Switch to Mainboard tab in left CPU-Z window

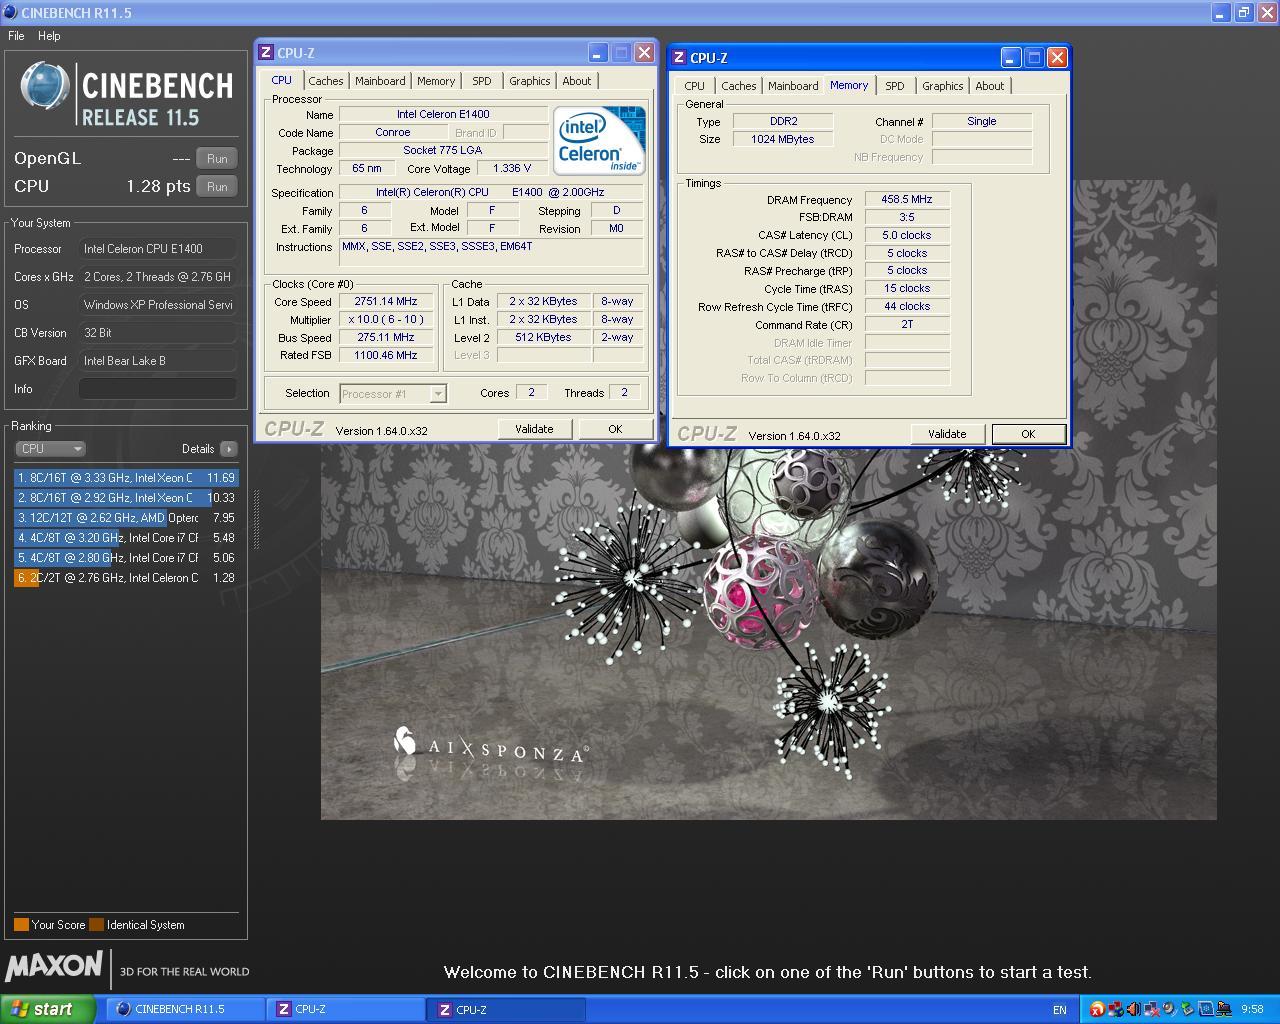tap(380, 81)
